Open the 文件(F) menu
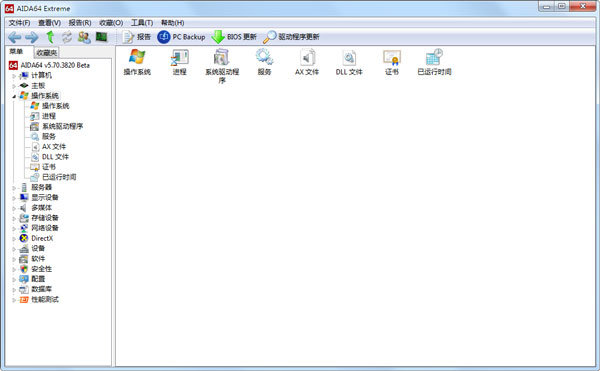 click(x=20, y=23)
